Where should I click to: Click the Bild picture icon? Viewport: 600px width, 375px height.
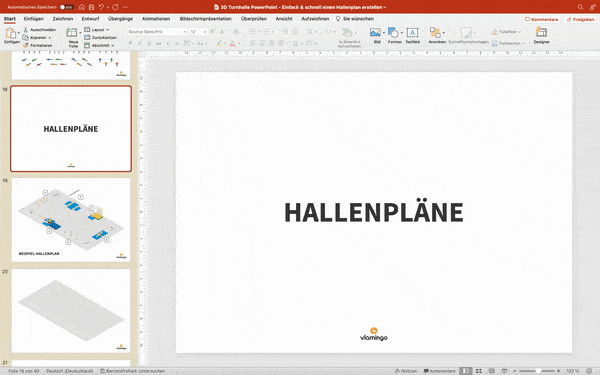click(375, 33)
